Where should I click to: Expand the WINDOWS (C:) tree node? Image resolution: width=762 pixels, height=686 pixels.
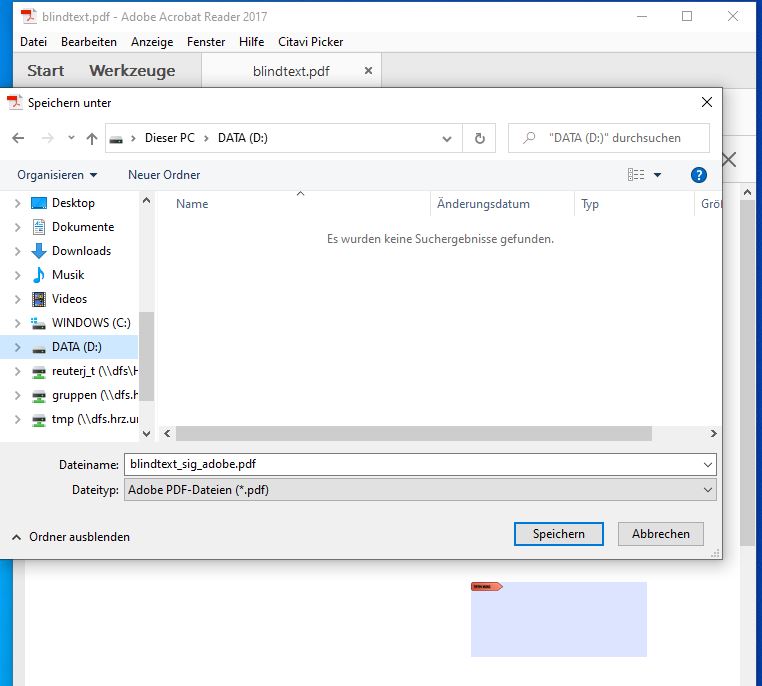pos(17,323)
